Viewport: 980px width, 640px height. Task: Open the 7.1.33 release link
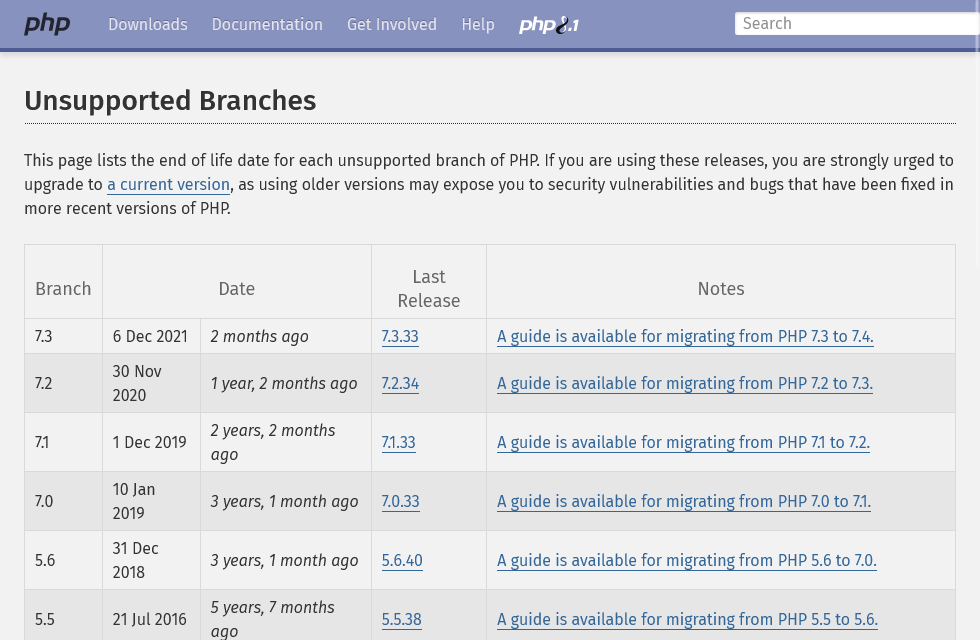pos(398,442)
